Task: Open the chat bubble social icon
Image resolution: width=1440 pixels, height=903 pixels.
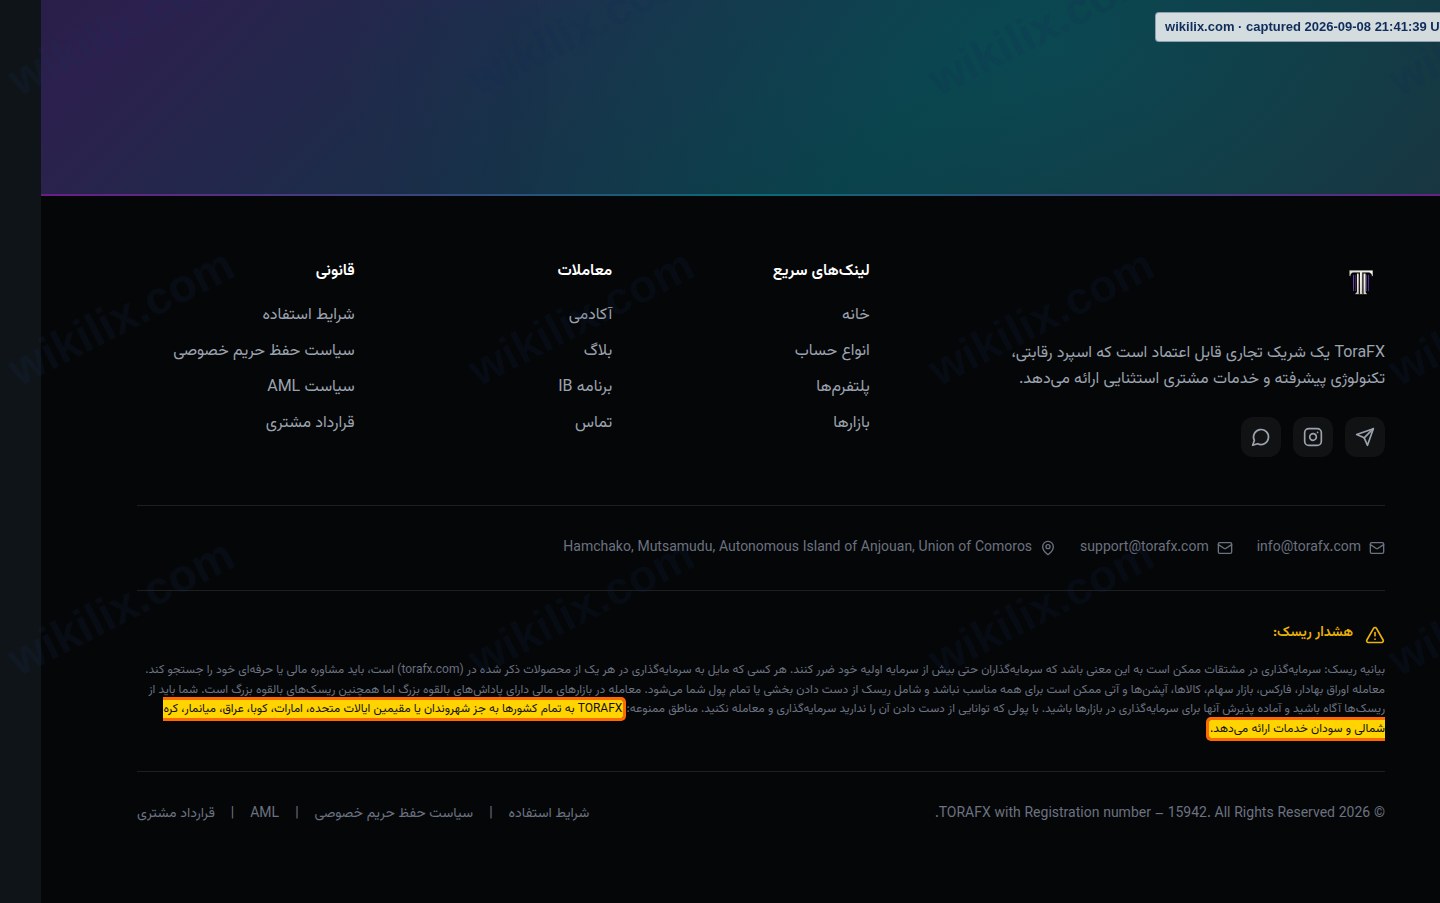Action: (x=1261, y=437)
